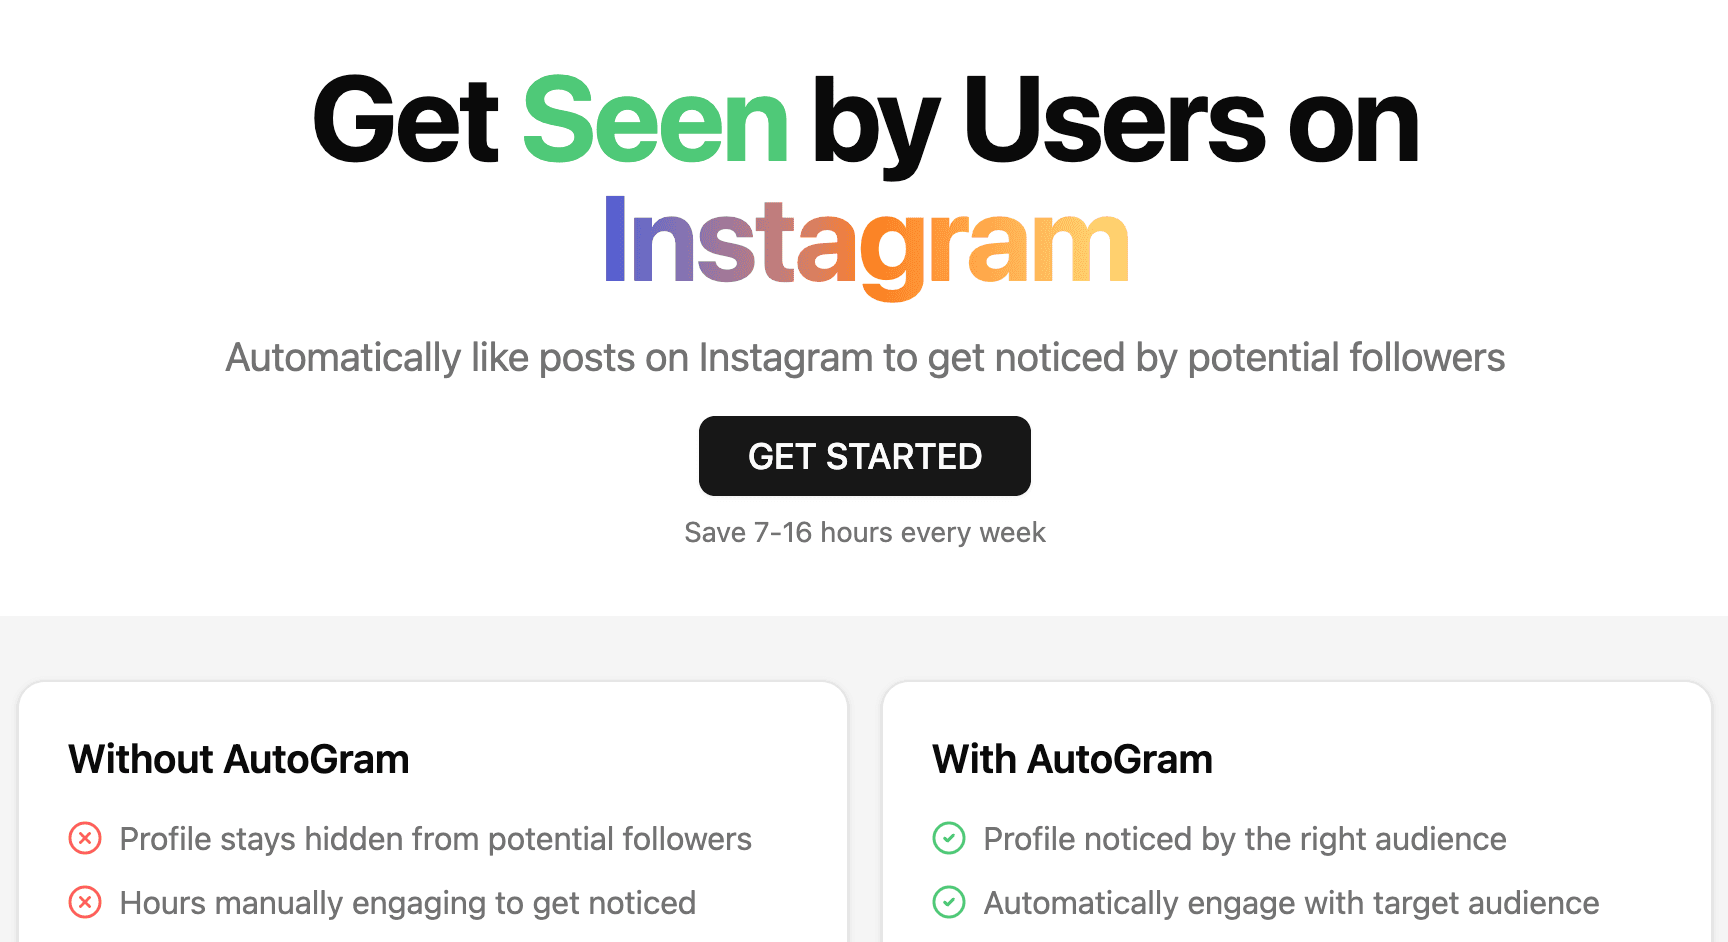Click the 'Get Seen by Users on' heading
This screenshot has width=1728, height=942.
(x=864, y=120)
